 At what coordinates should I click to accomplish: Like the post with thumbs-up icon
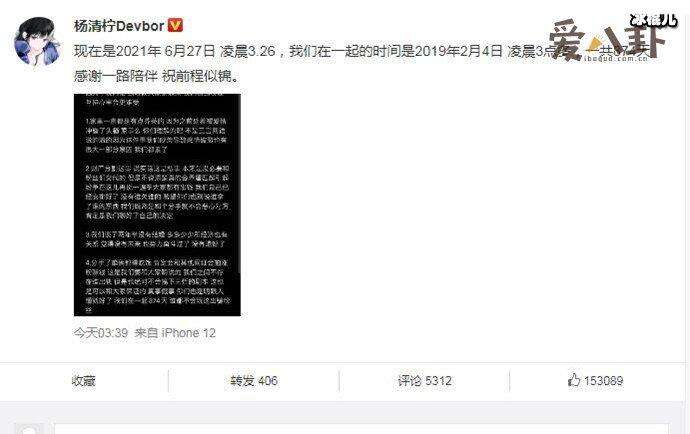click(x=574, y=380)
